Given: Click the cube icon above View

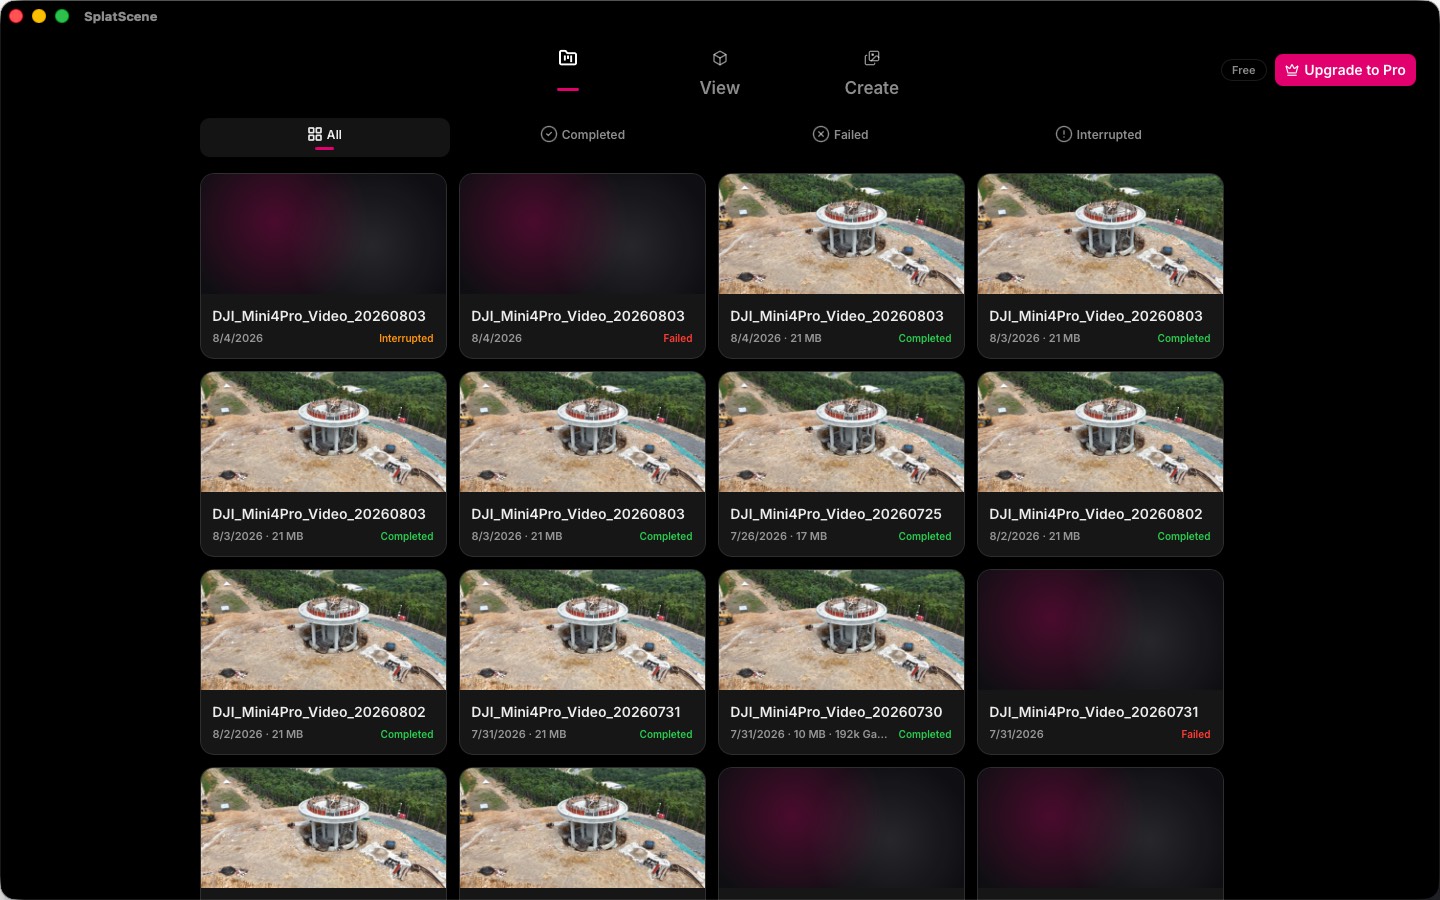Looking at the screenshot, I should pyautogui.click(x=720, y=58).
